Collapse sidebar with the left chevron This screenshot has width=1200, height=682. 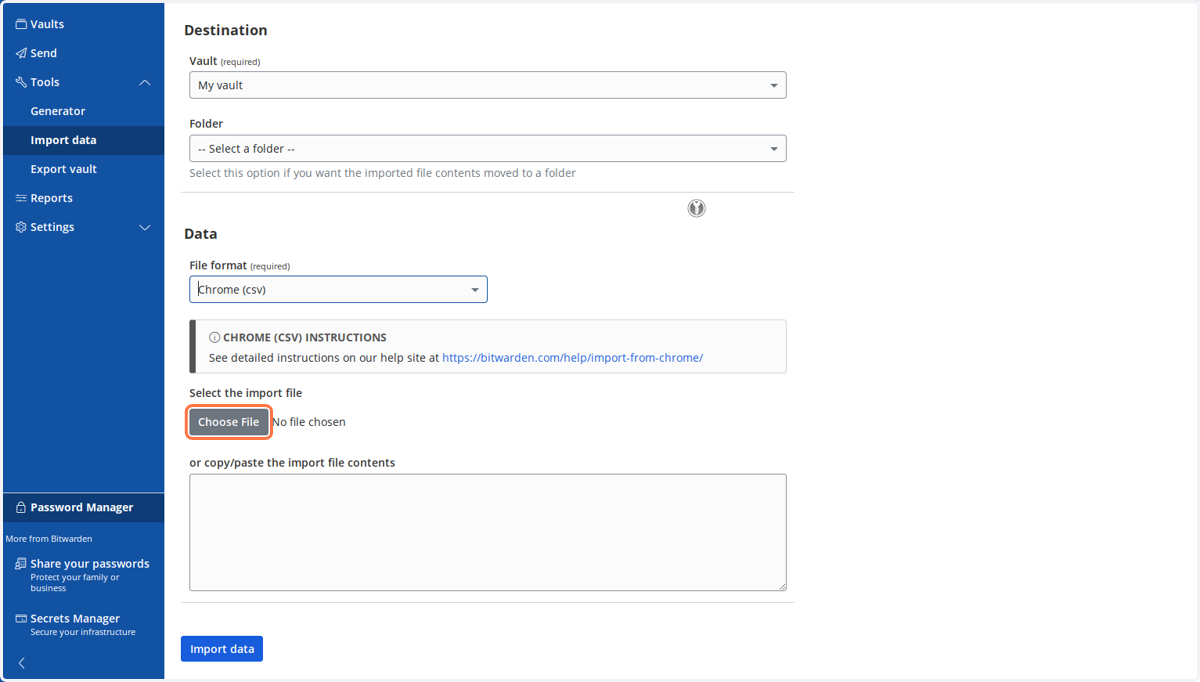(22, 663)
